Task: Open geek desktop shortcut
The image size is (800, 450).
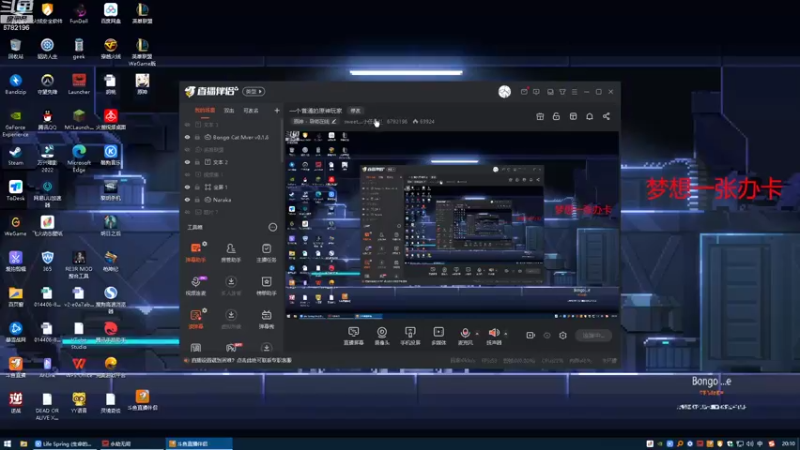Action: point(79,48)
